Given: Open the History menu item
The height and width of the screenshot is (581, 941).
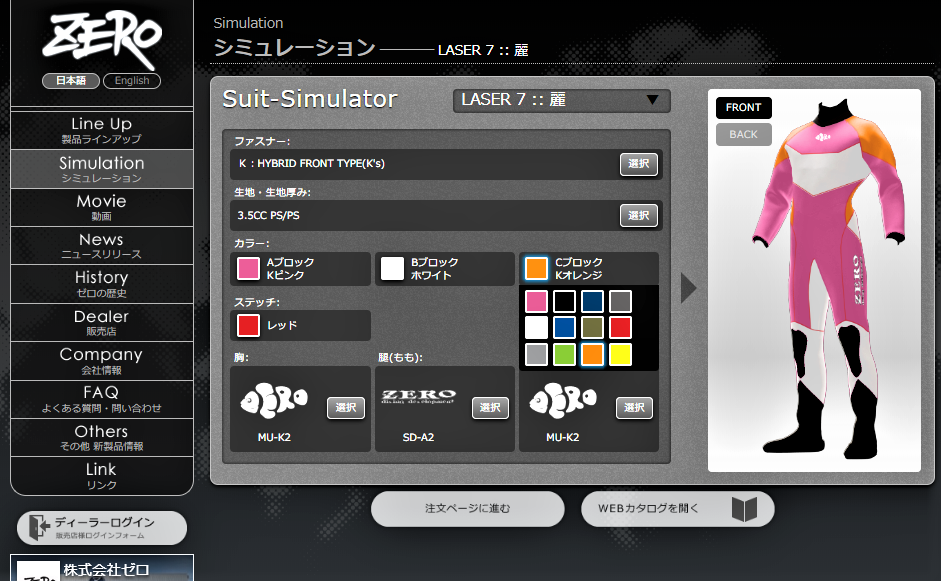Looking at the screenshot, I should [x=101, y=284].
